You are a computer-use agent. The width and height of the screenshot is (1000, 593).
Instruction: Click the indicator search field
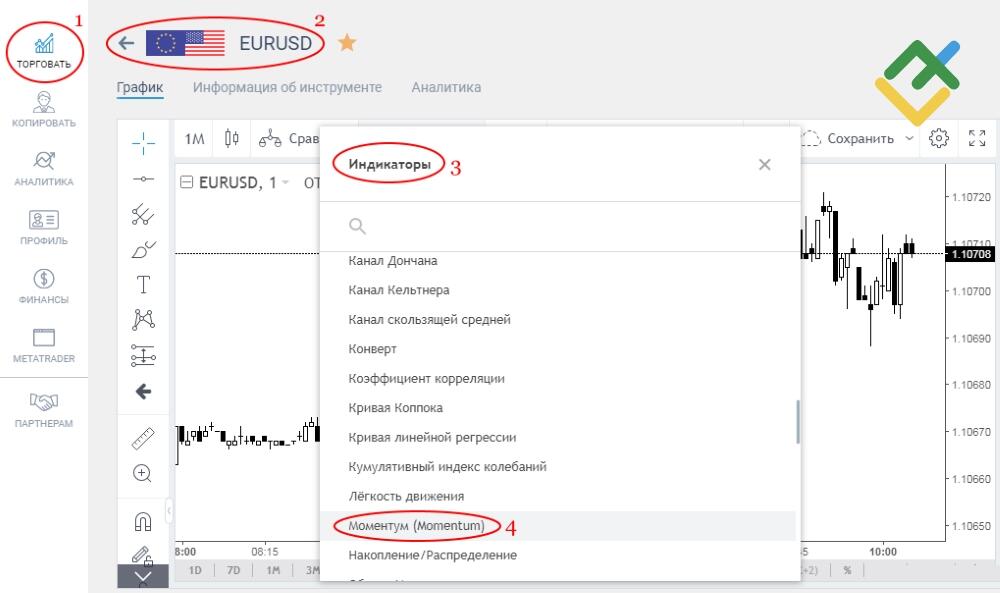point(560,226)
